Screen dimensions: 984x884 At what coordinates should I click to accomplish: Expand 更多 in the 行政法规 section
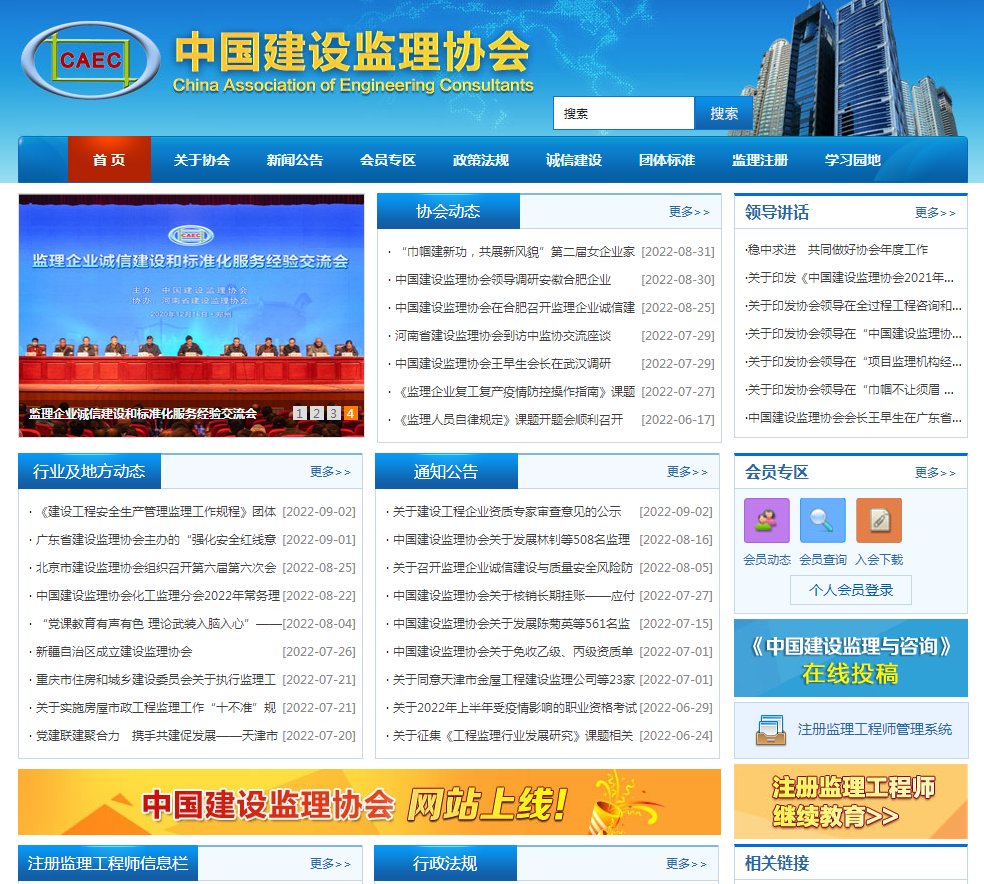pyautogui.click(x=686, y=864)
